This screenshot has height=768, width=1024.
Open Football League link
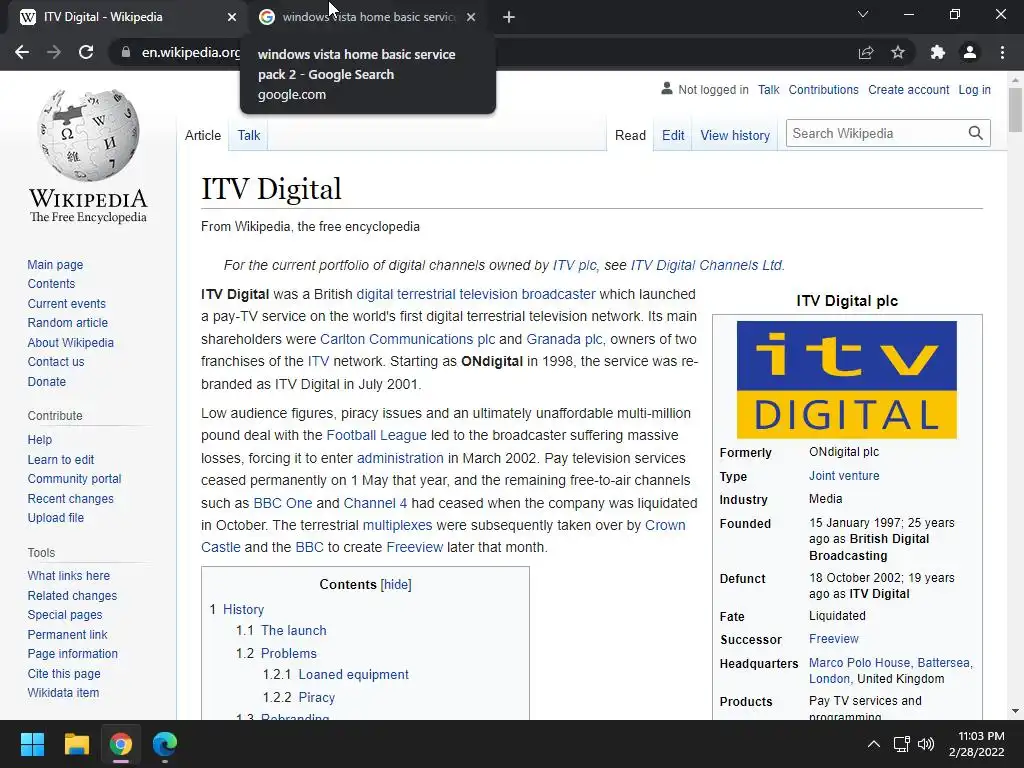pyautogui.click(x=376, y=435)
